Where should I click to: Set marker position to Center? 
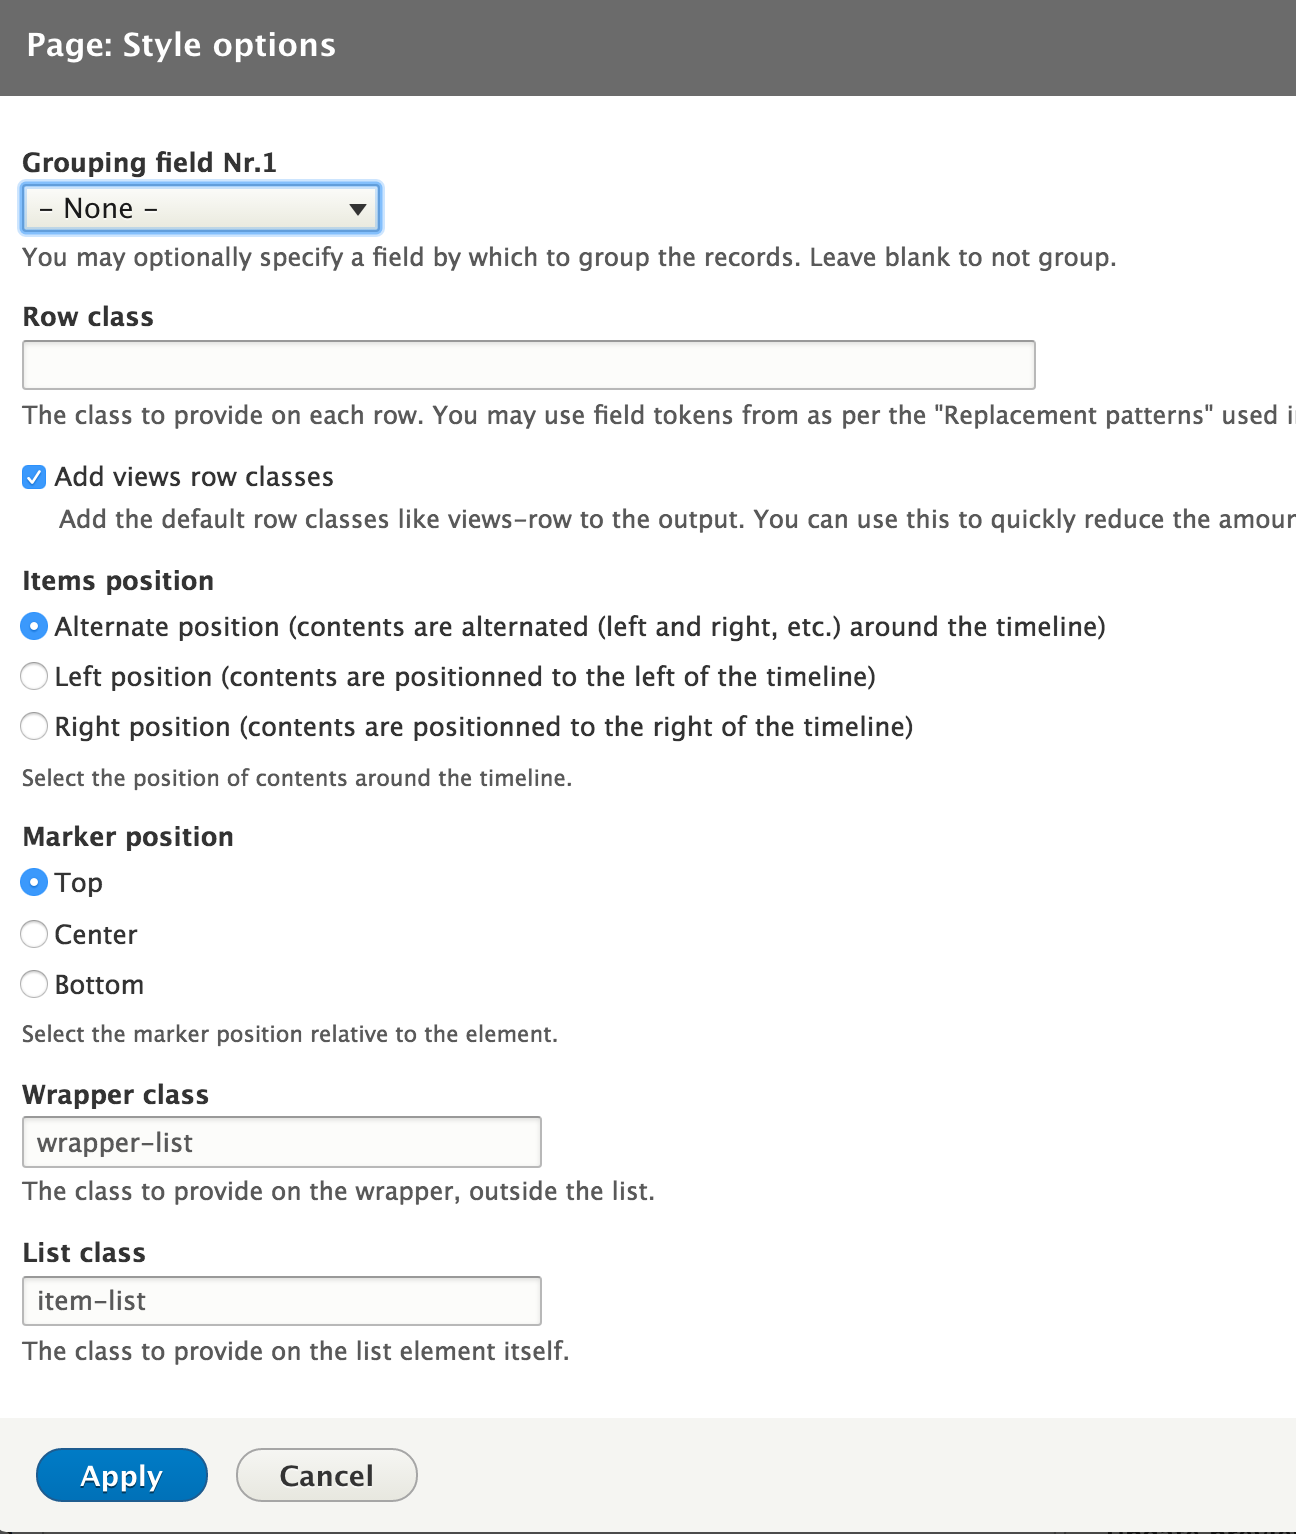click(x=34, y=934)
